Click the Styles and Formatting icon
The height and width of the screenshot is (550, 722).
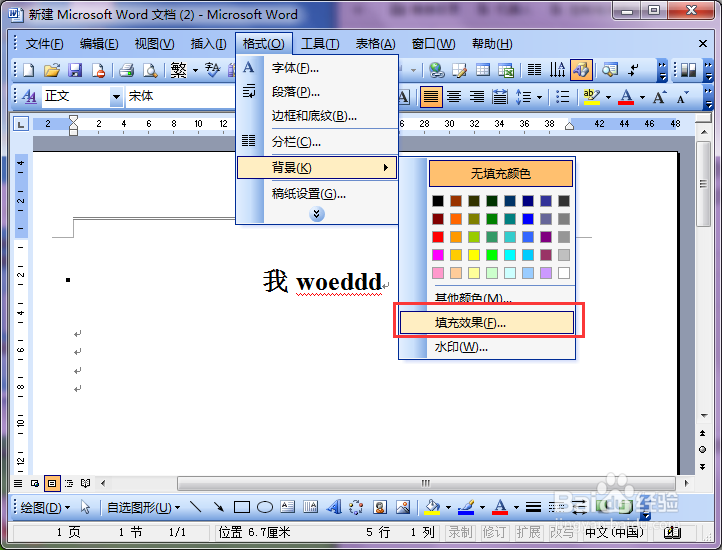click(x=29, y=96)
